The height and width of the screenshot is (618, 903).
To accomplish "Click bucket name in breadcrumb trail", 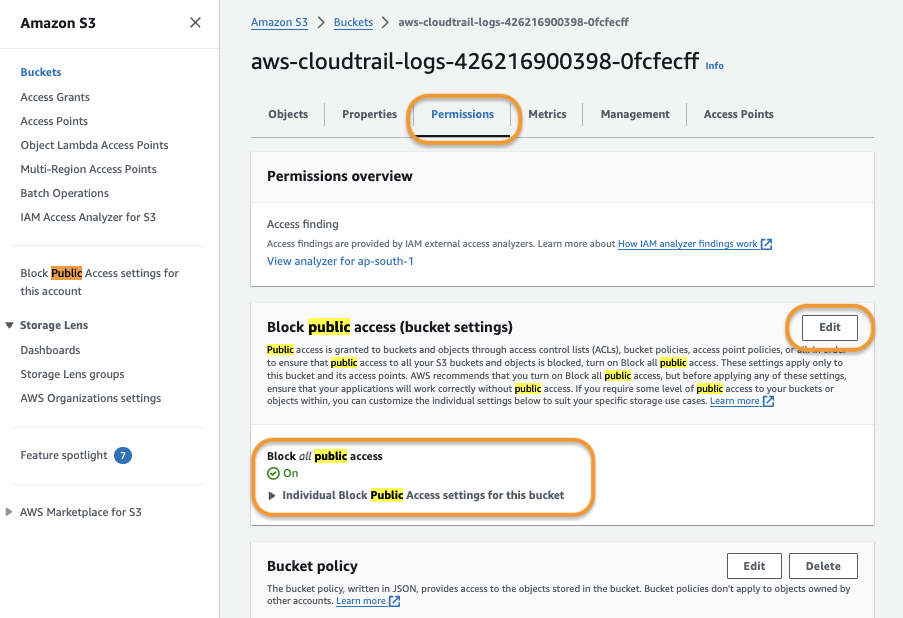I will [514, 22].
